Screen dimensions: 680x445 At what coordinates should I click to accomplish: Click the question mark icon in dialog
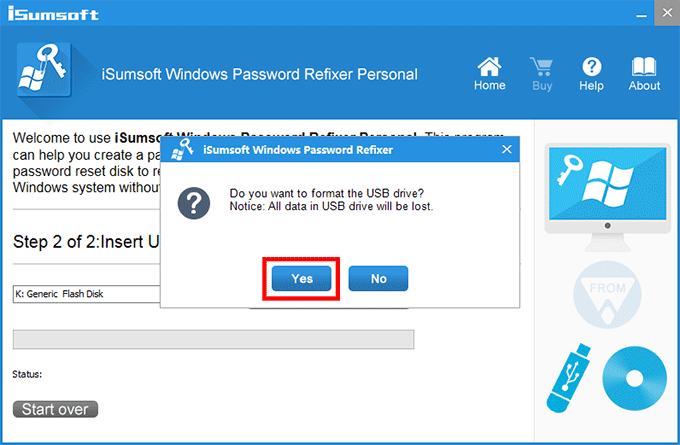(x=194, y=203)
